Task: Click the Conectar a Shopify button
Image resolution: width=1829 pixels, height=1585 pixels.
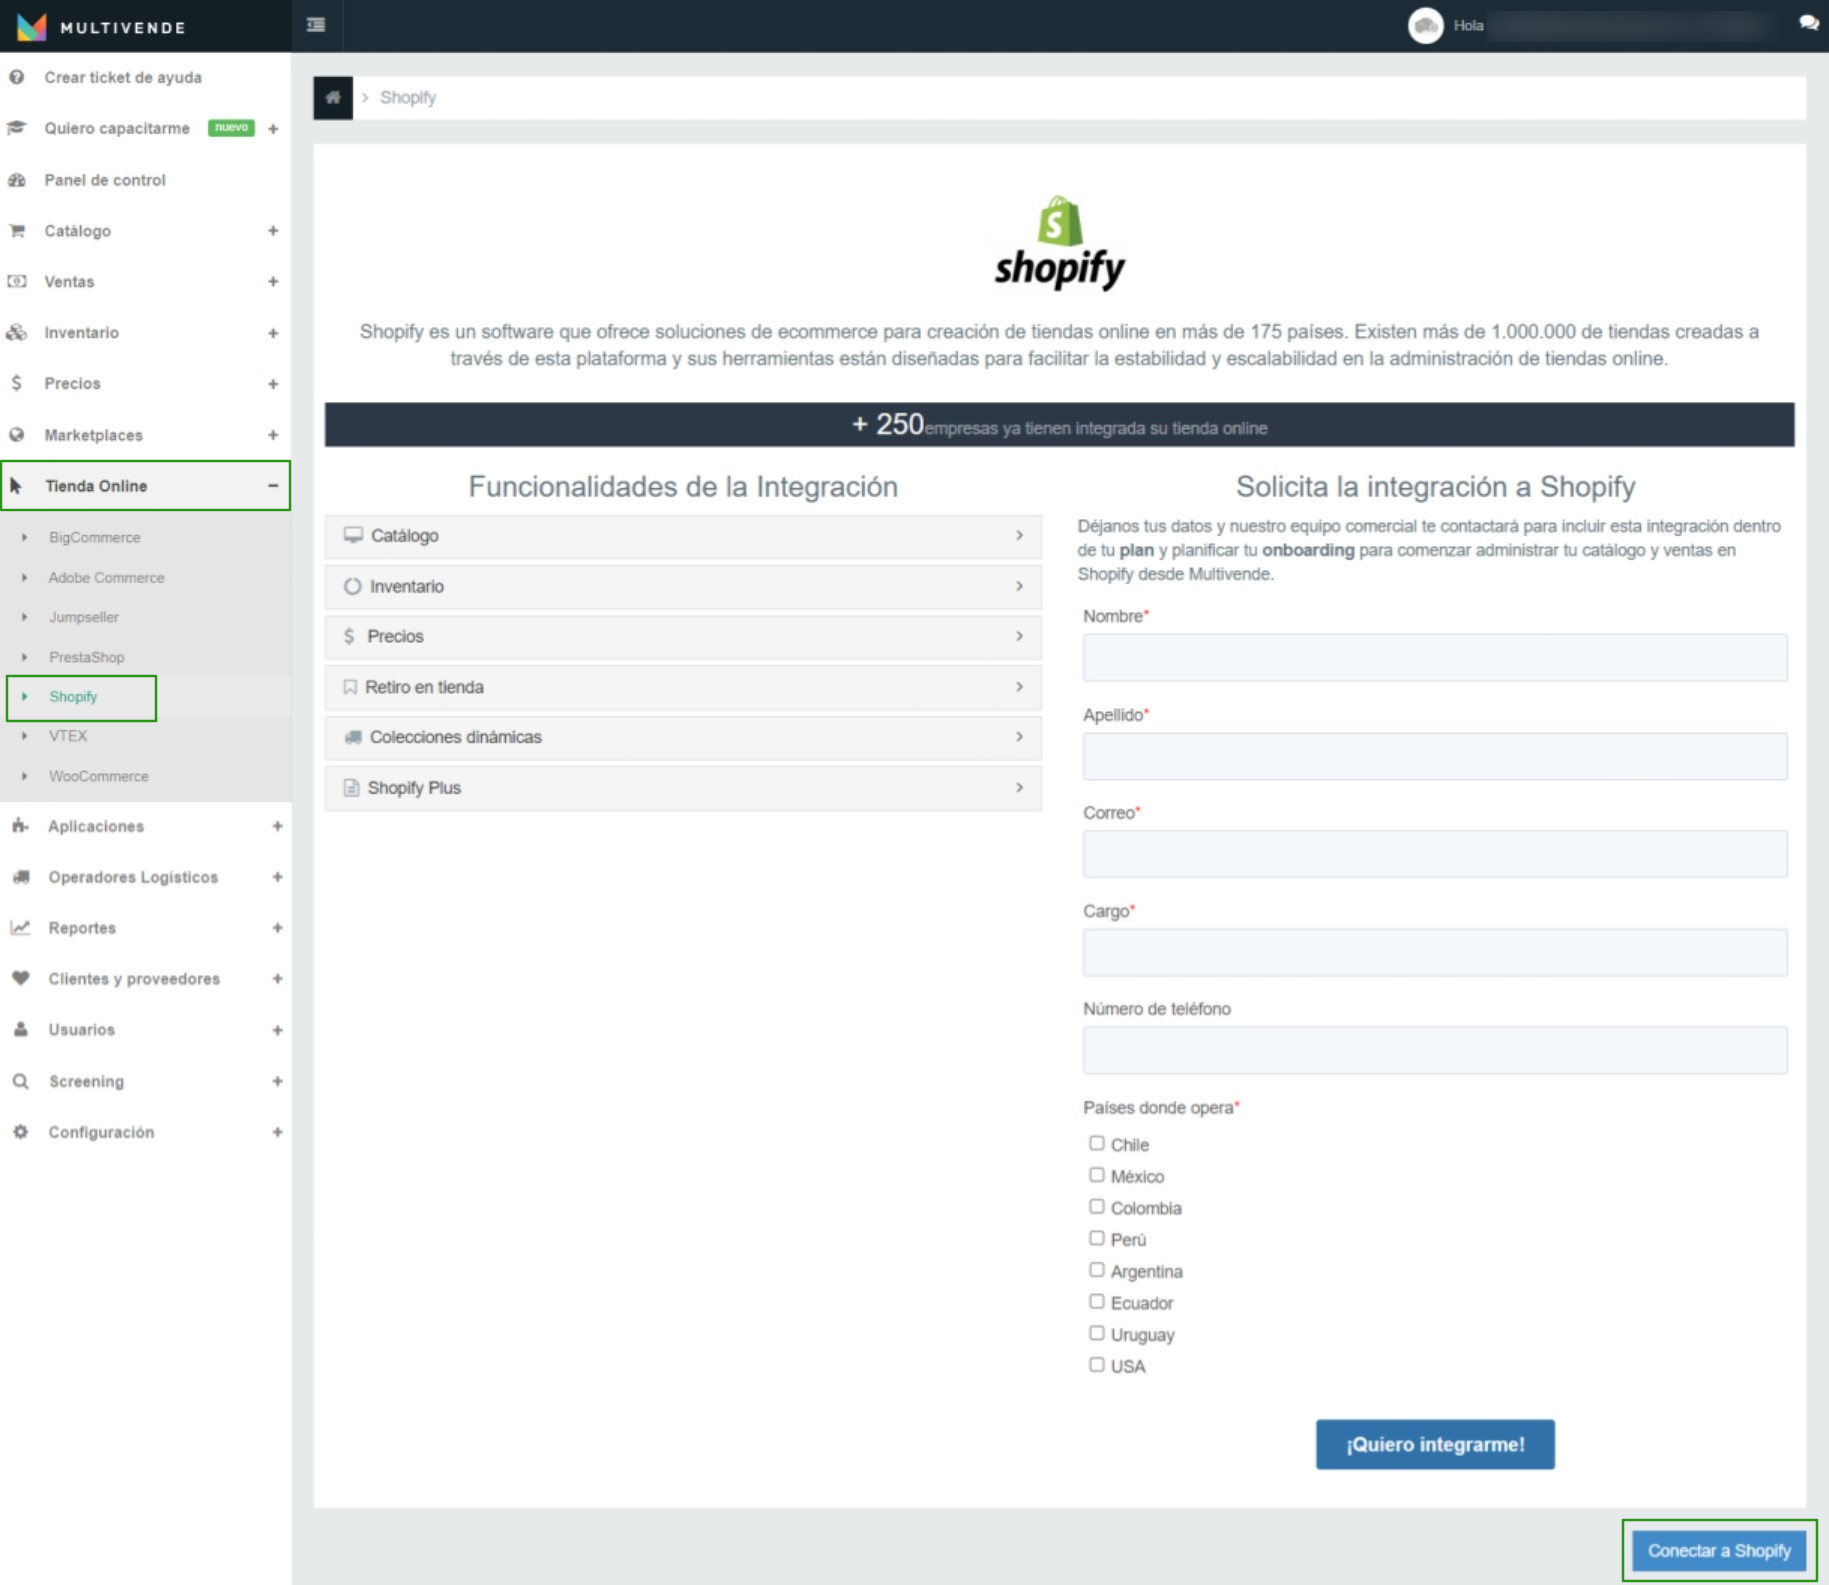Action: (x=1719, y=1551)
